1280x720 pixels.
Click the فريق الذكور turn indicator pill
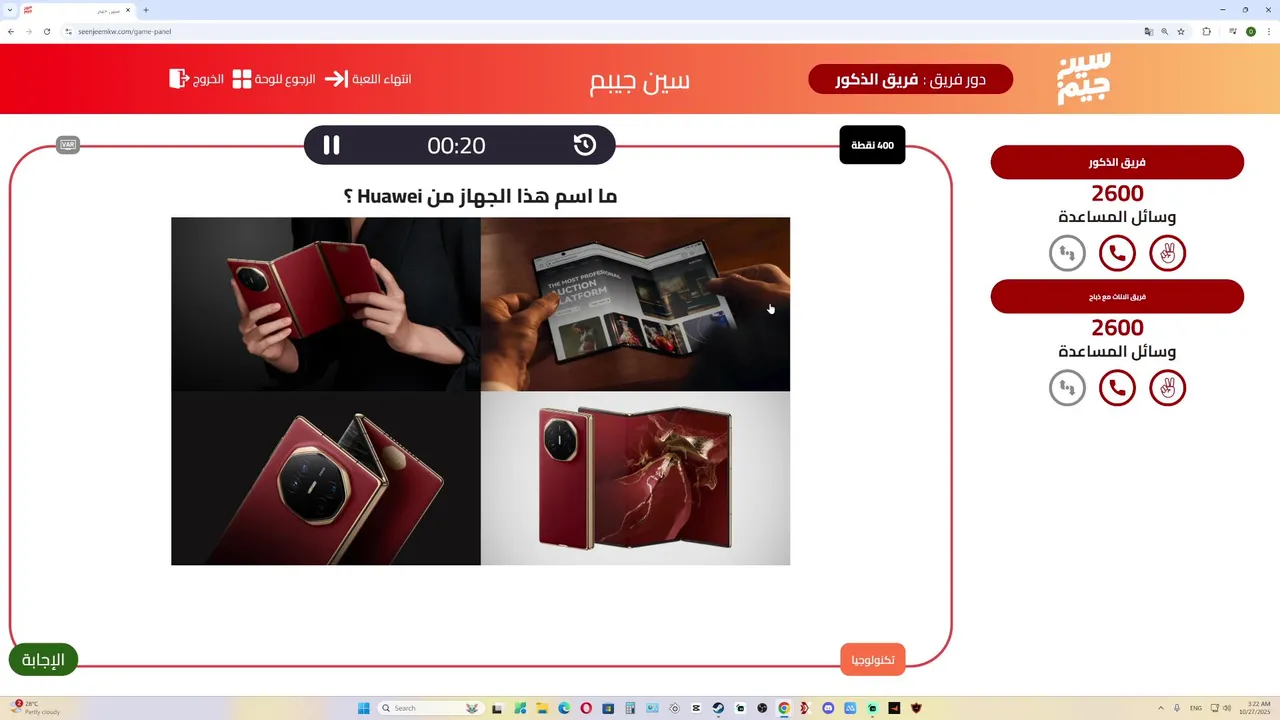[x=910, y=79]
